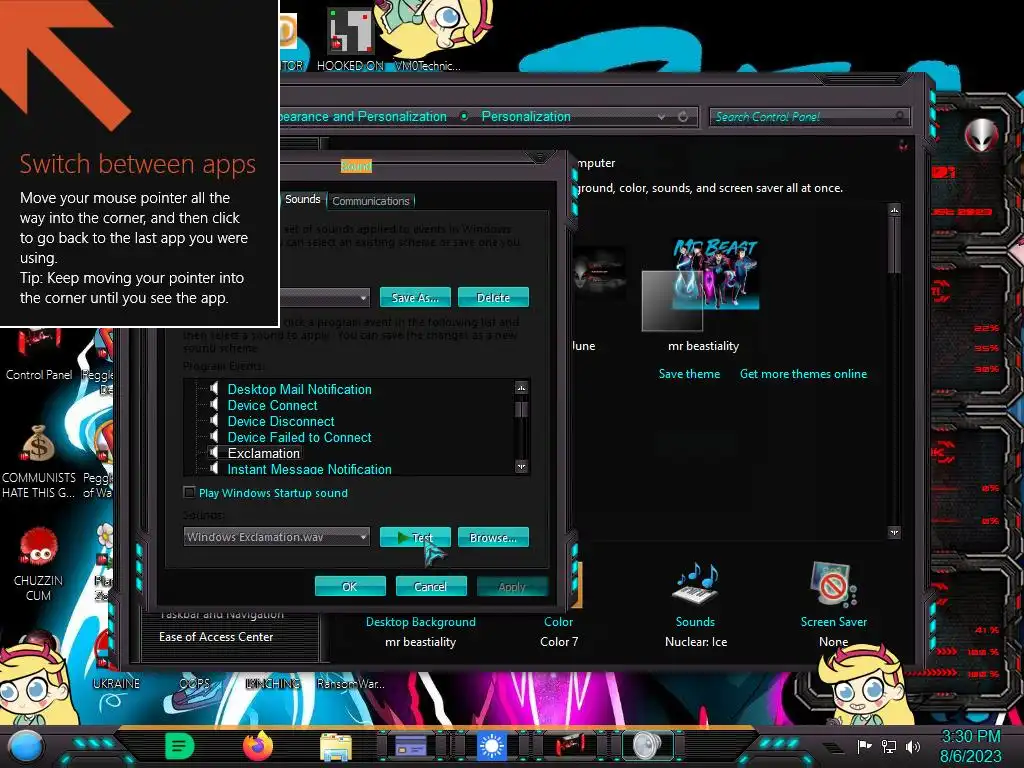Open the red fuzzy CHUZZIN desktop icon

click(39, 564)
